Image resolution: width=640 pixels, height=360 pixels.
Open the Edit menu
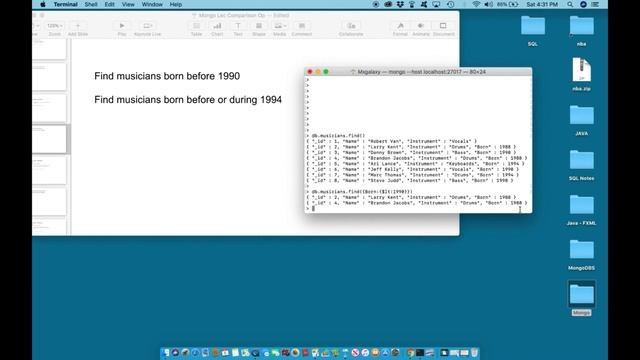coord(109,4)
